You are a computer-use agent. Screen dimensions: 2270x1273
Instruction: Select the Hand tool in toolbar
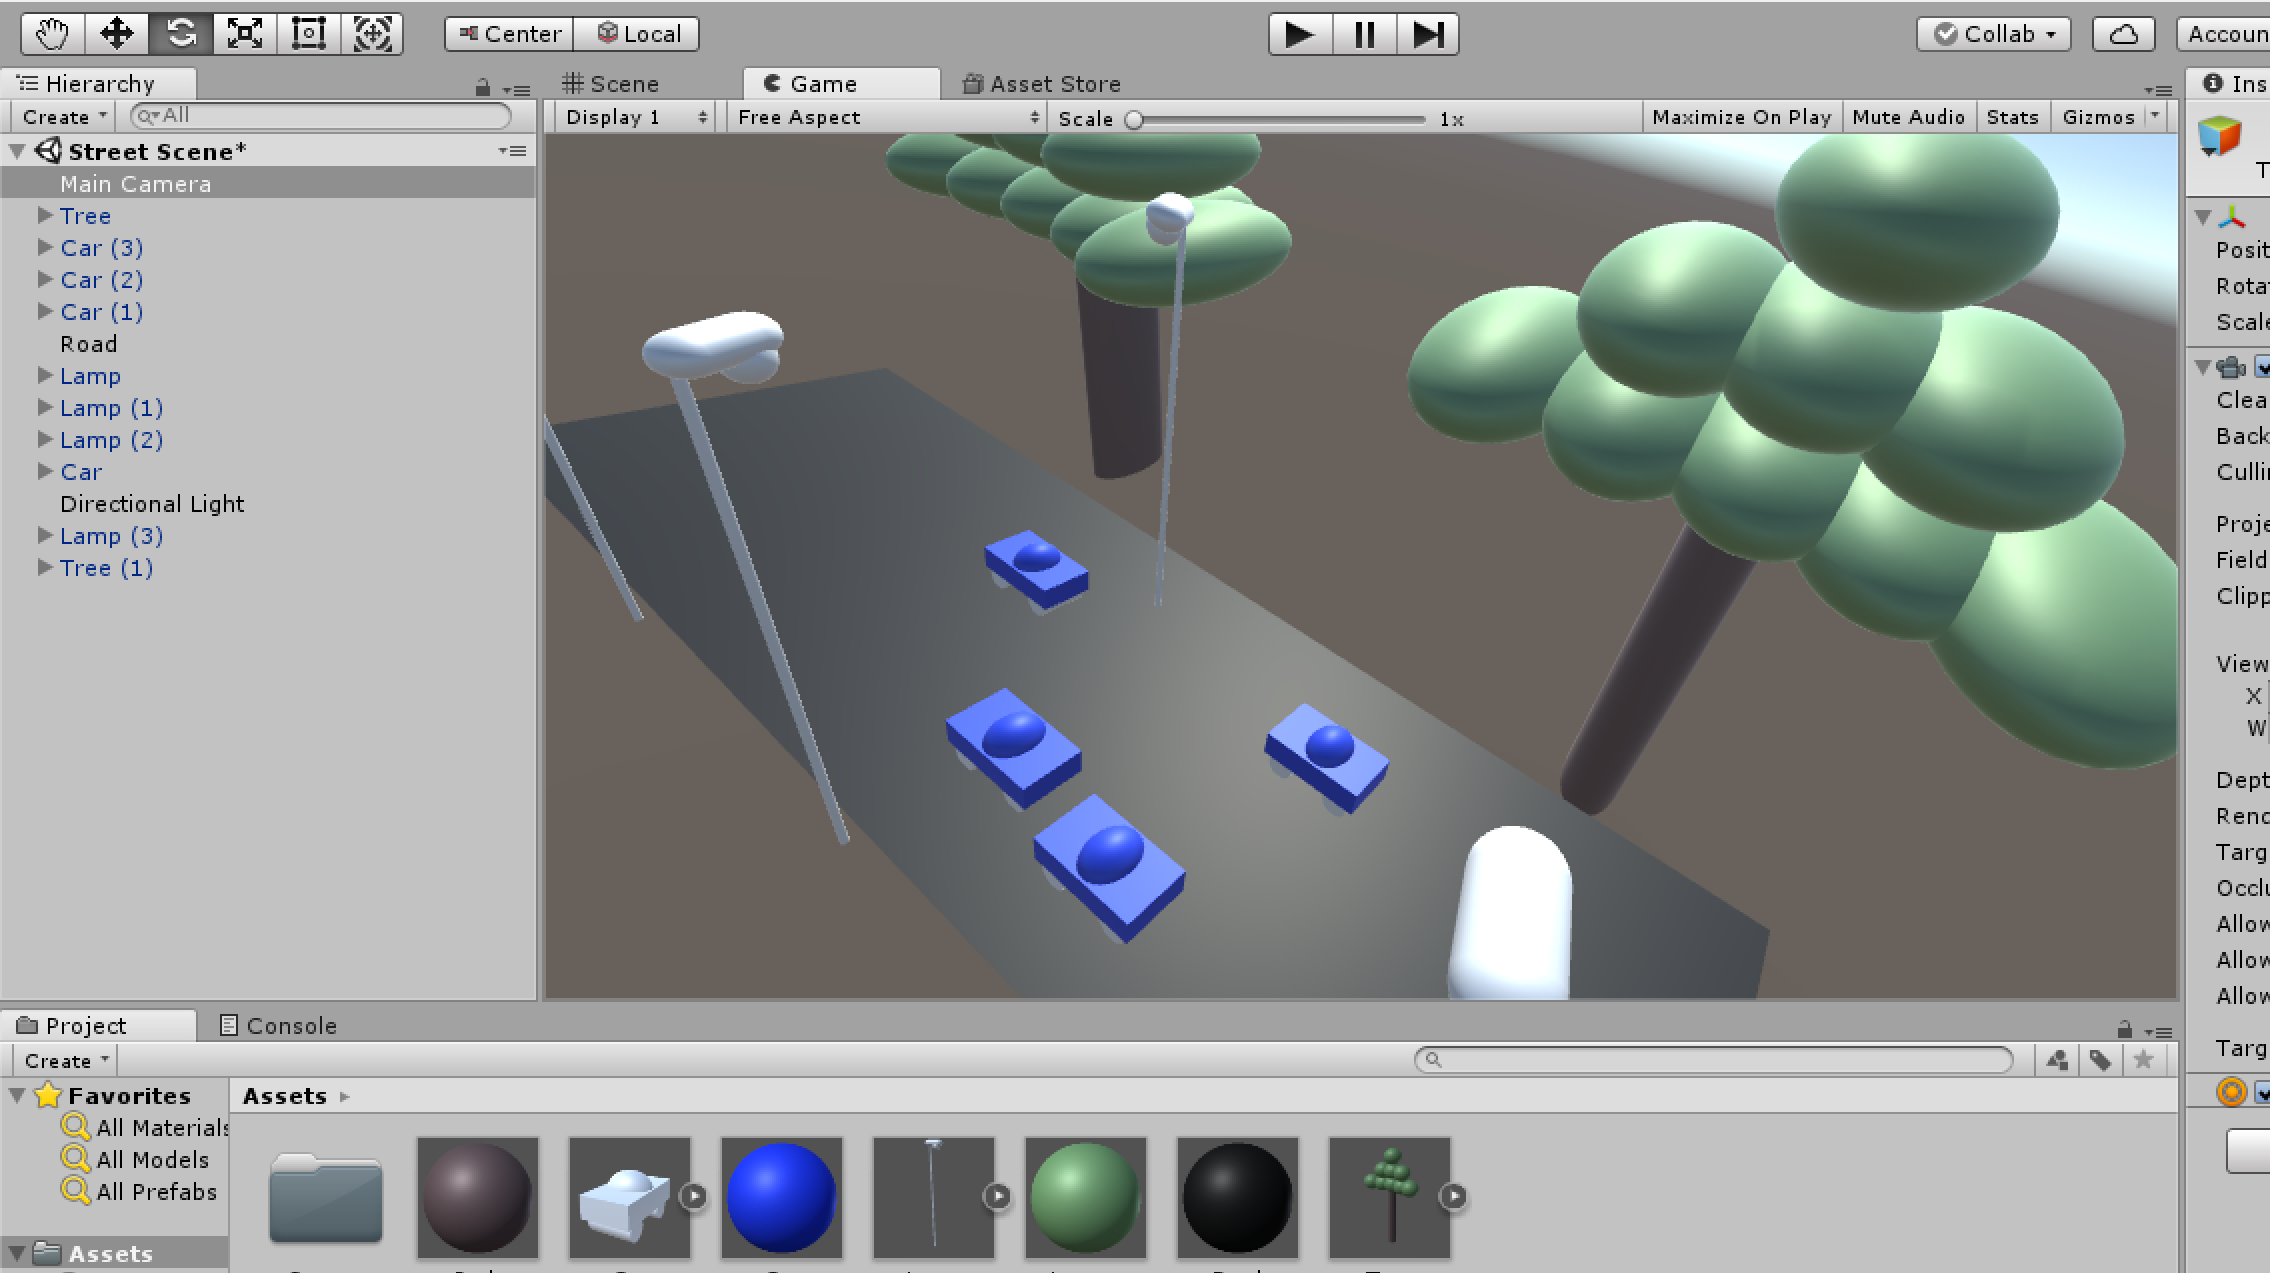pyautogui.click(x=52, y=34)
